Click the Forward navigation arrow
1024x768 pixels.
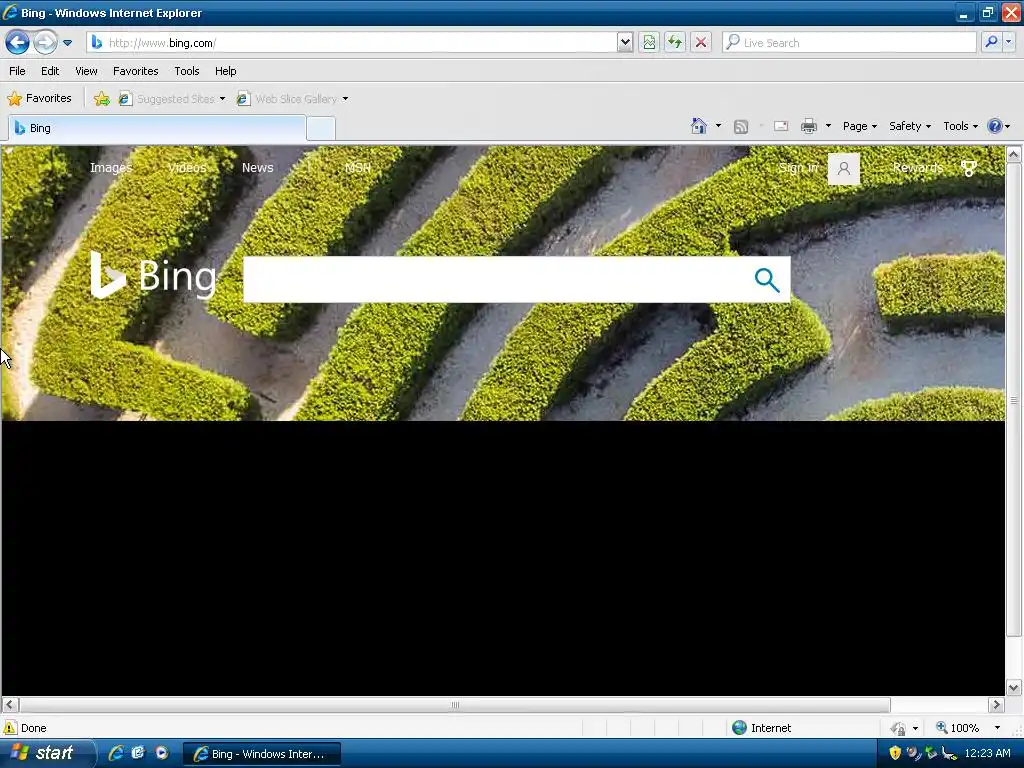coord(45,42)
